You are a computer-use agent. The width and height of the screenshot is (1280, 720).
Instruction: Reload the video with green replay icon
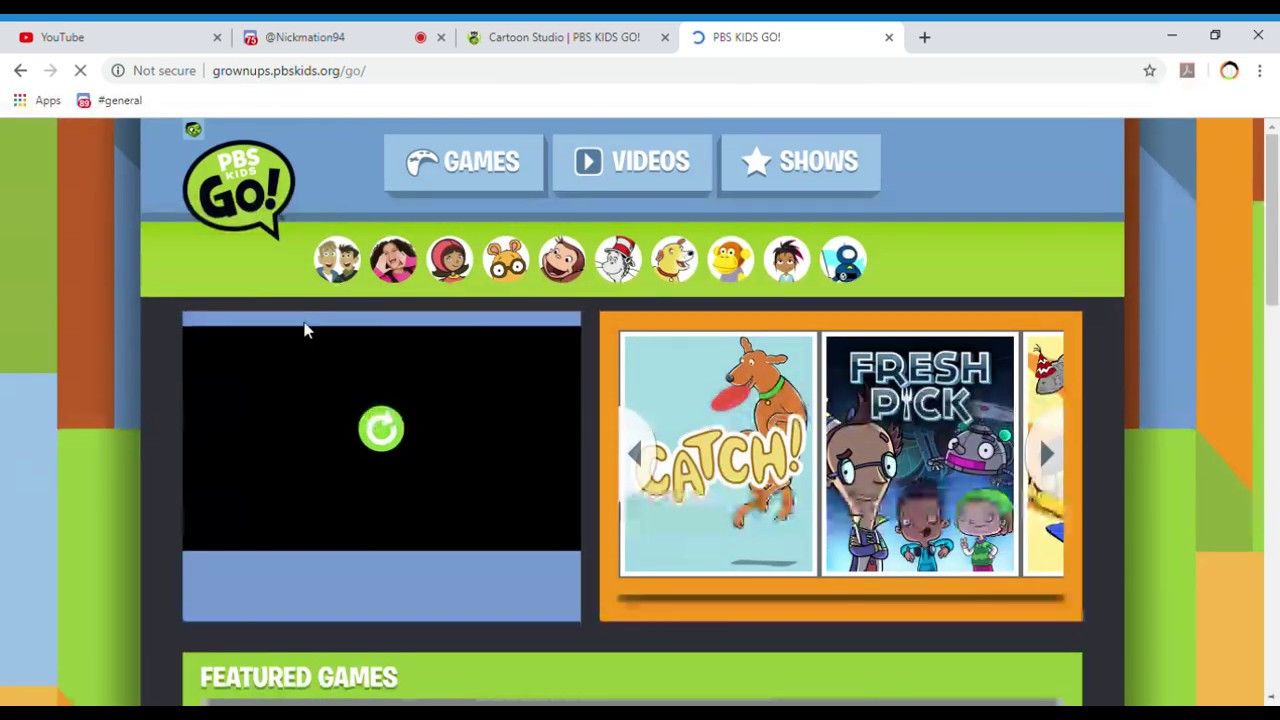tap(381, 429)
